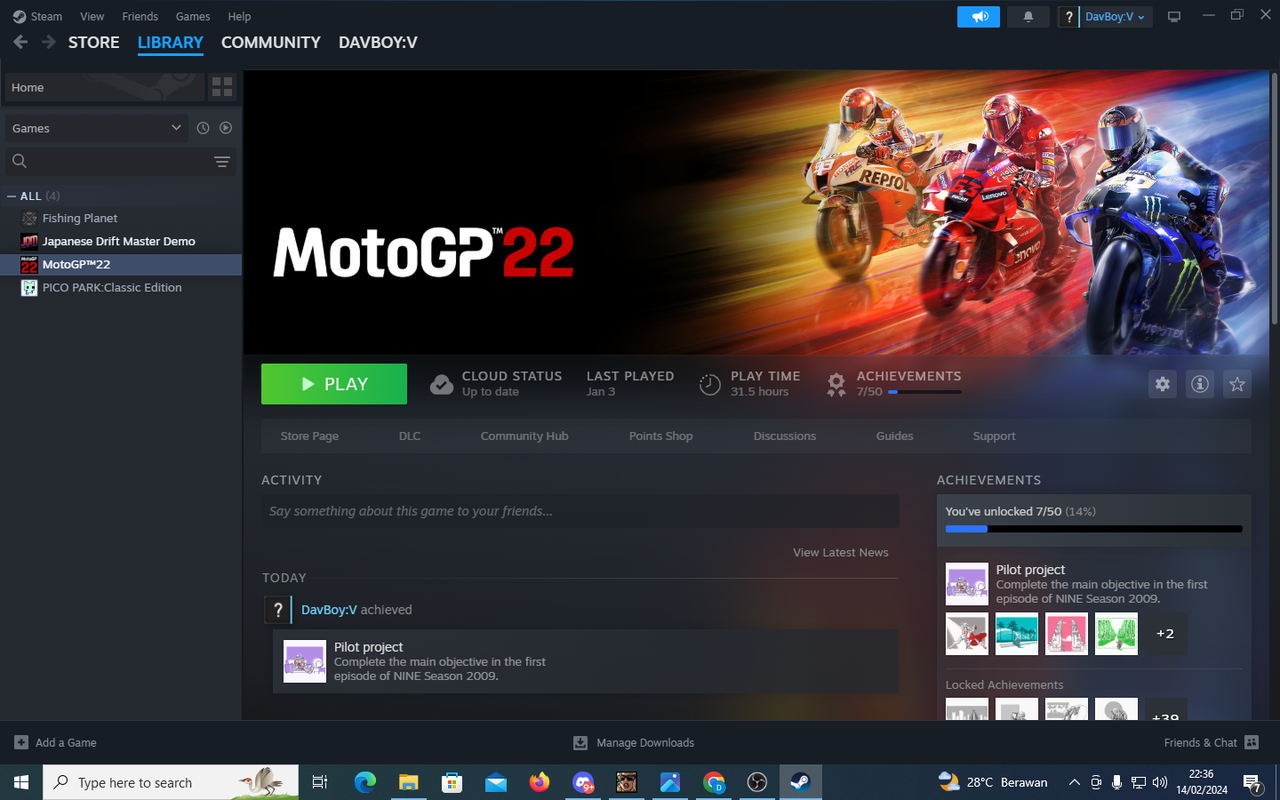Viewport: 1280px width, 800px height.
Task: Open the Support link
Action: (x=994, y=436)
